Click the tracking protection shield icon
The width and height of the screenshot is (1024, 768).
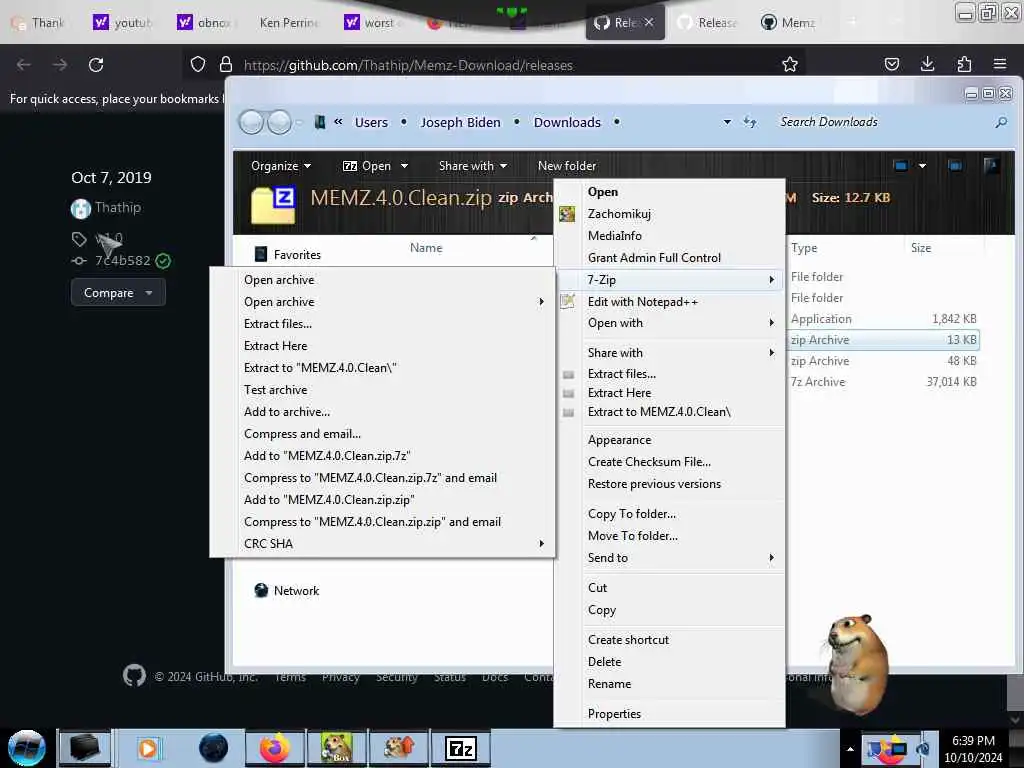pos(198,64)
